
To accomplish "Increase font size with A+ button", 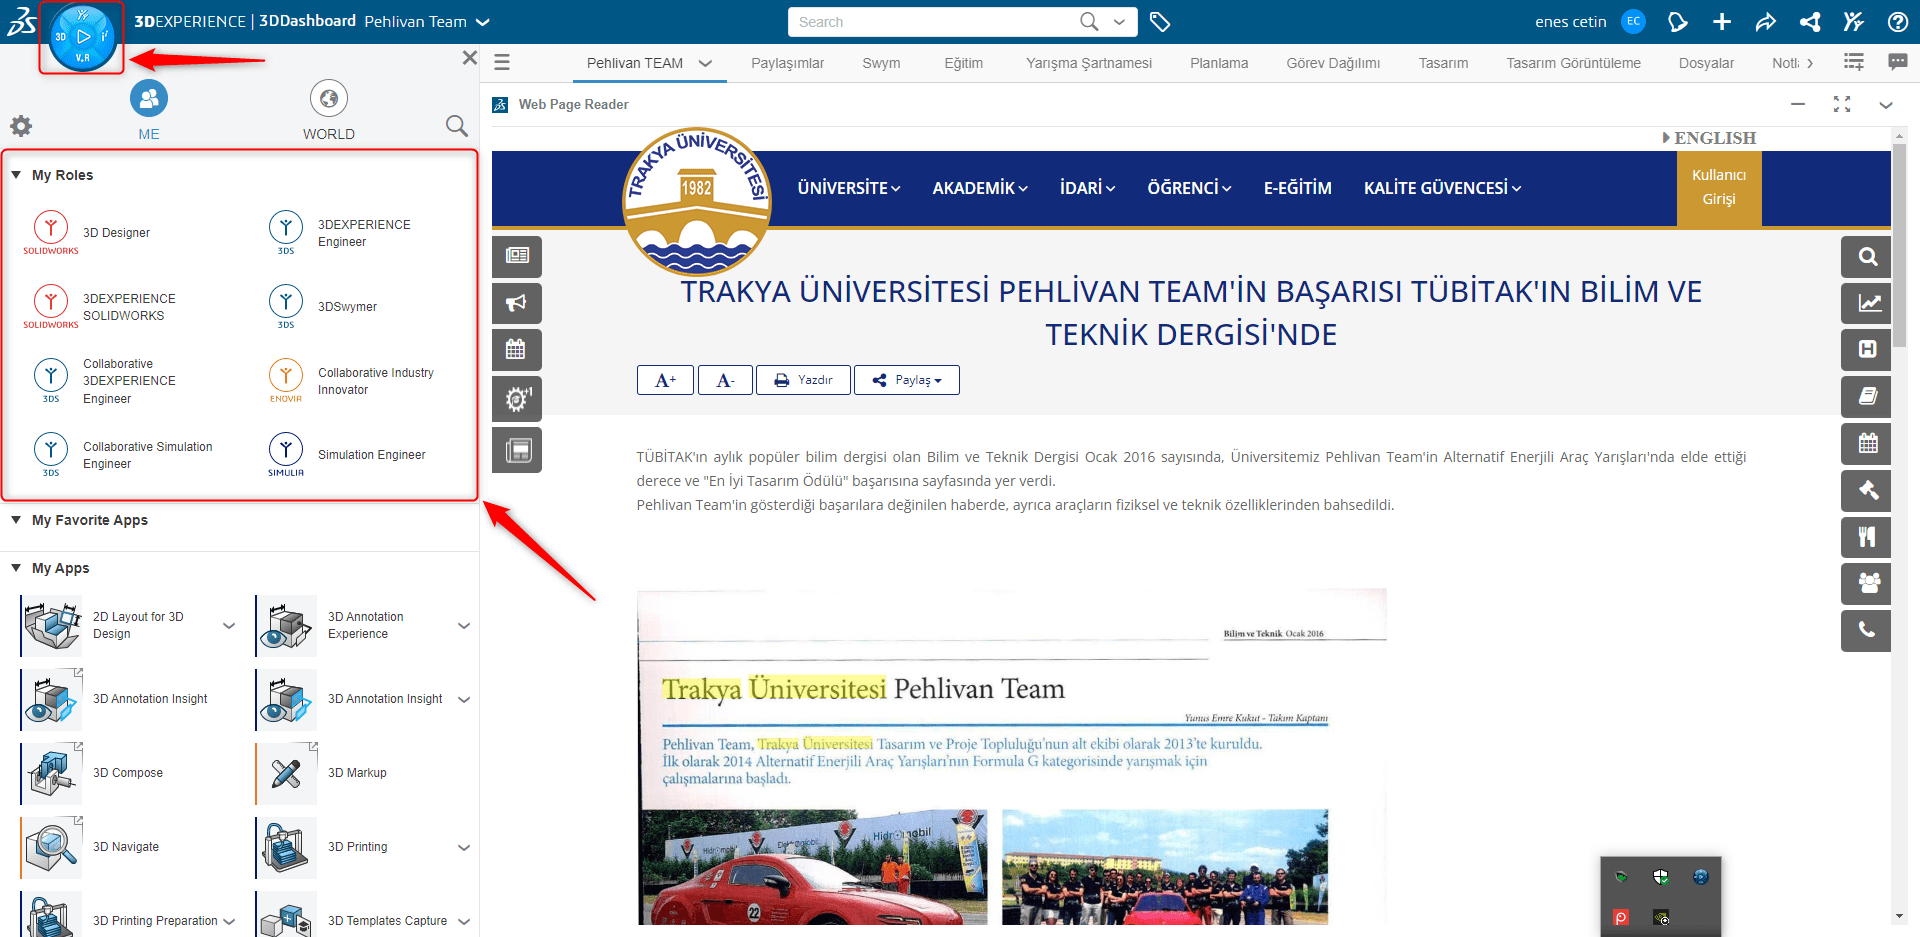I will (665, 380).
